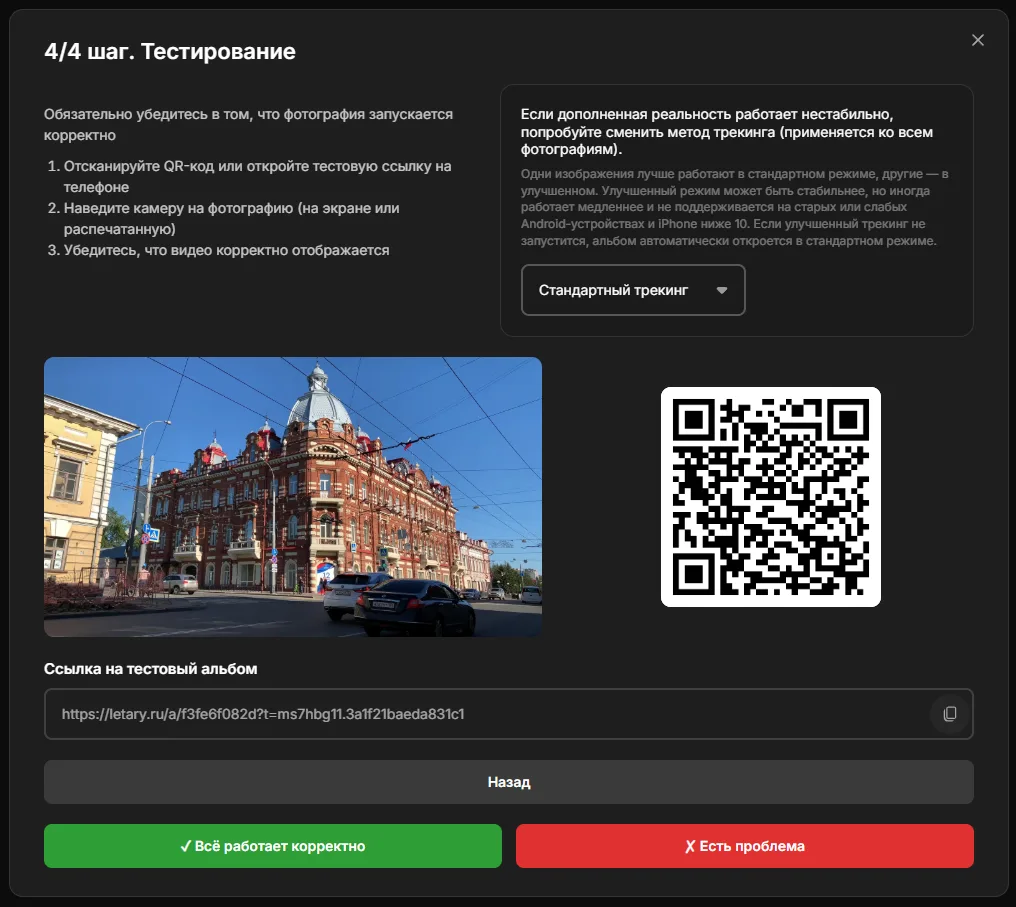Click the red brick building photo thumbnail

tap(293, 497)
